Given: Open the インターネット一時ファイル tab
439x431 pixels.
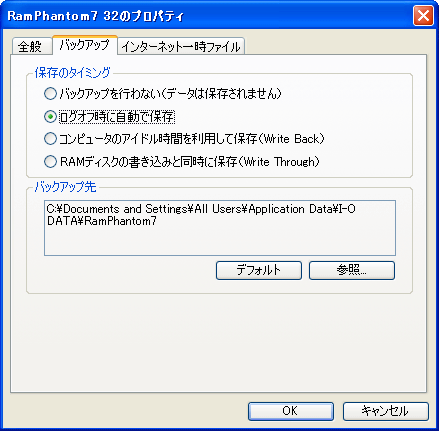Looking at the screenshot, I should click(x=181, y=46).
